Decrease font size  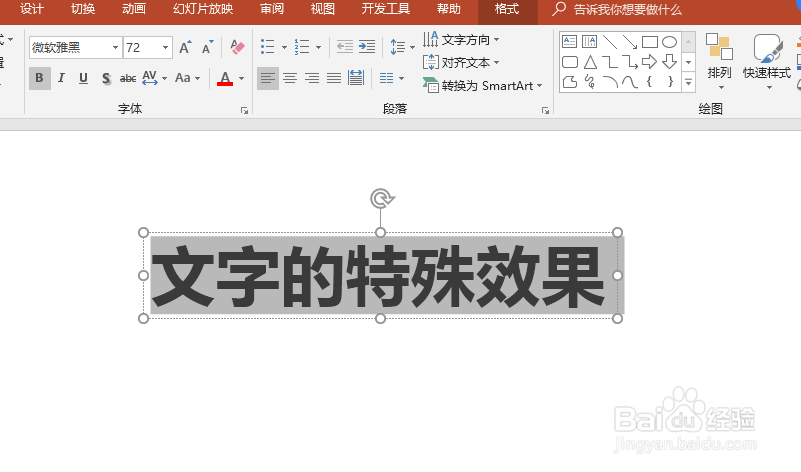point(207,48)
